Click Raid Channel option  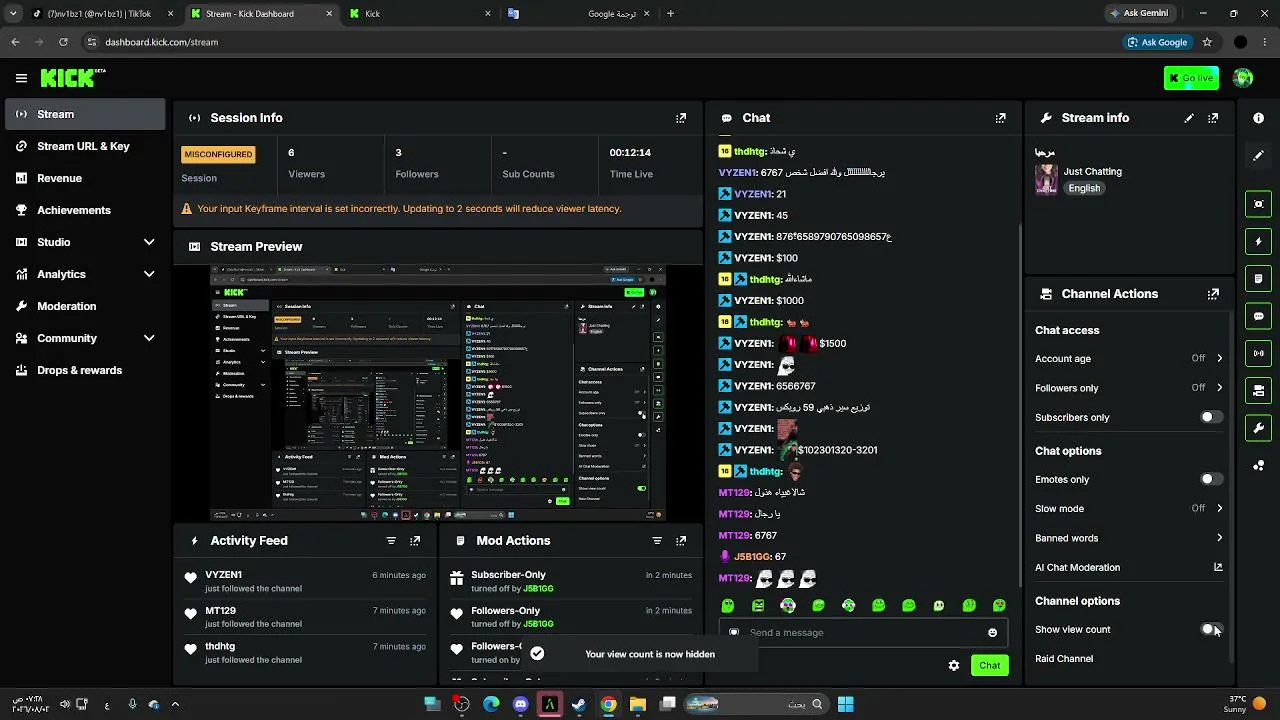[x=1064, y=659]
